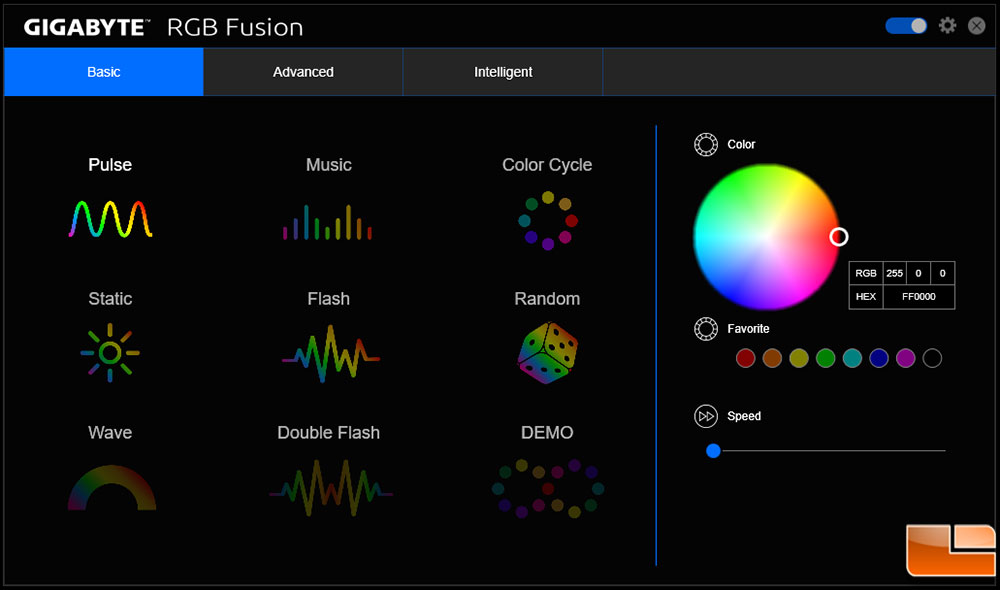Click the RGB blue value field

click(943, 273)
